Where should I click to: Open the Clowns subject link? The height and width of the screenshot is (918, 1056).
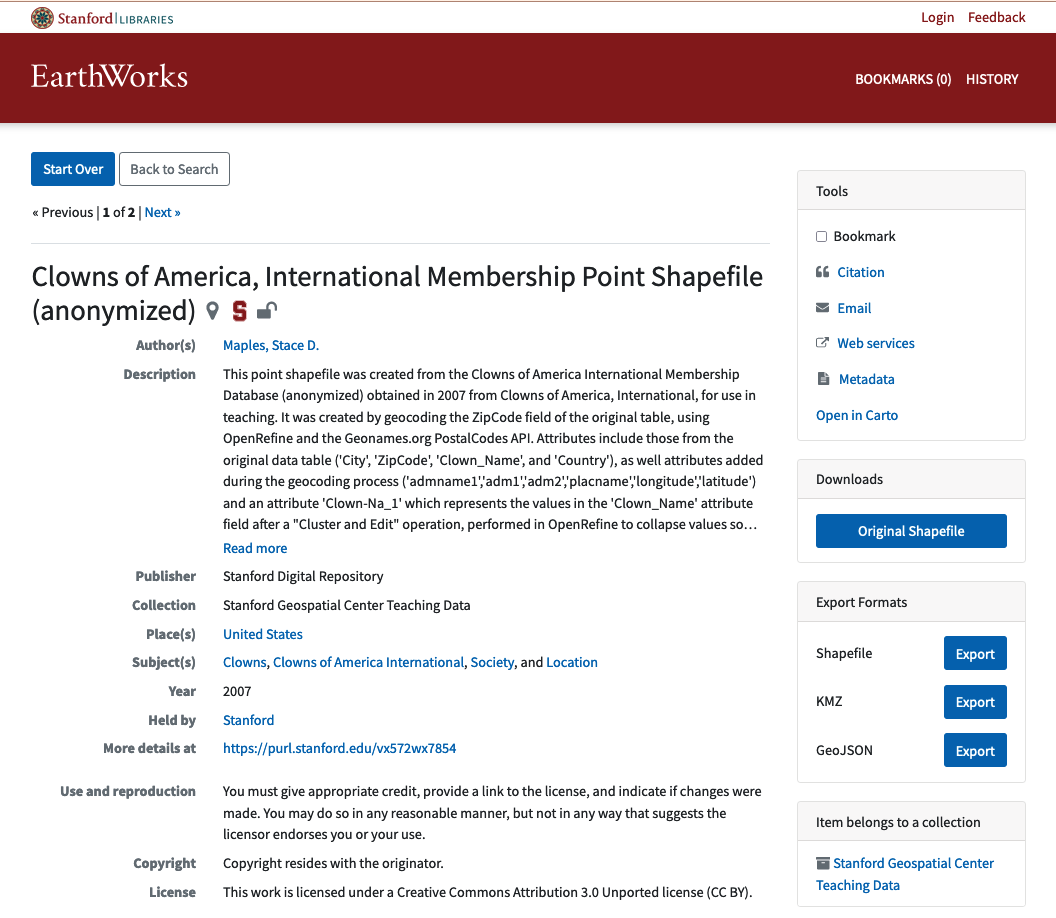point(244,662)
